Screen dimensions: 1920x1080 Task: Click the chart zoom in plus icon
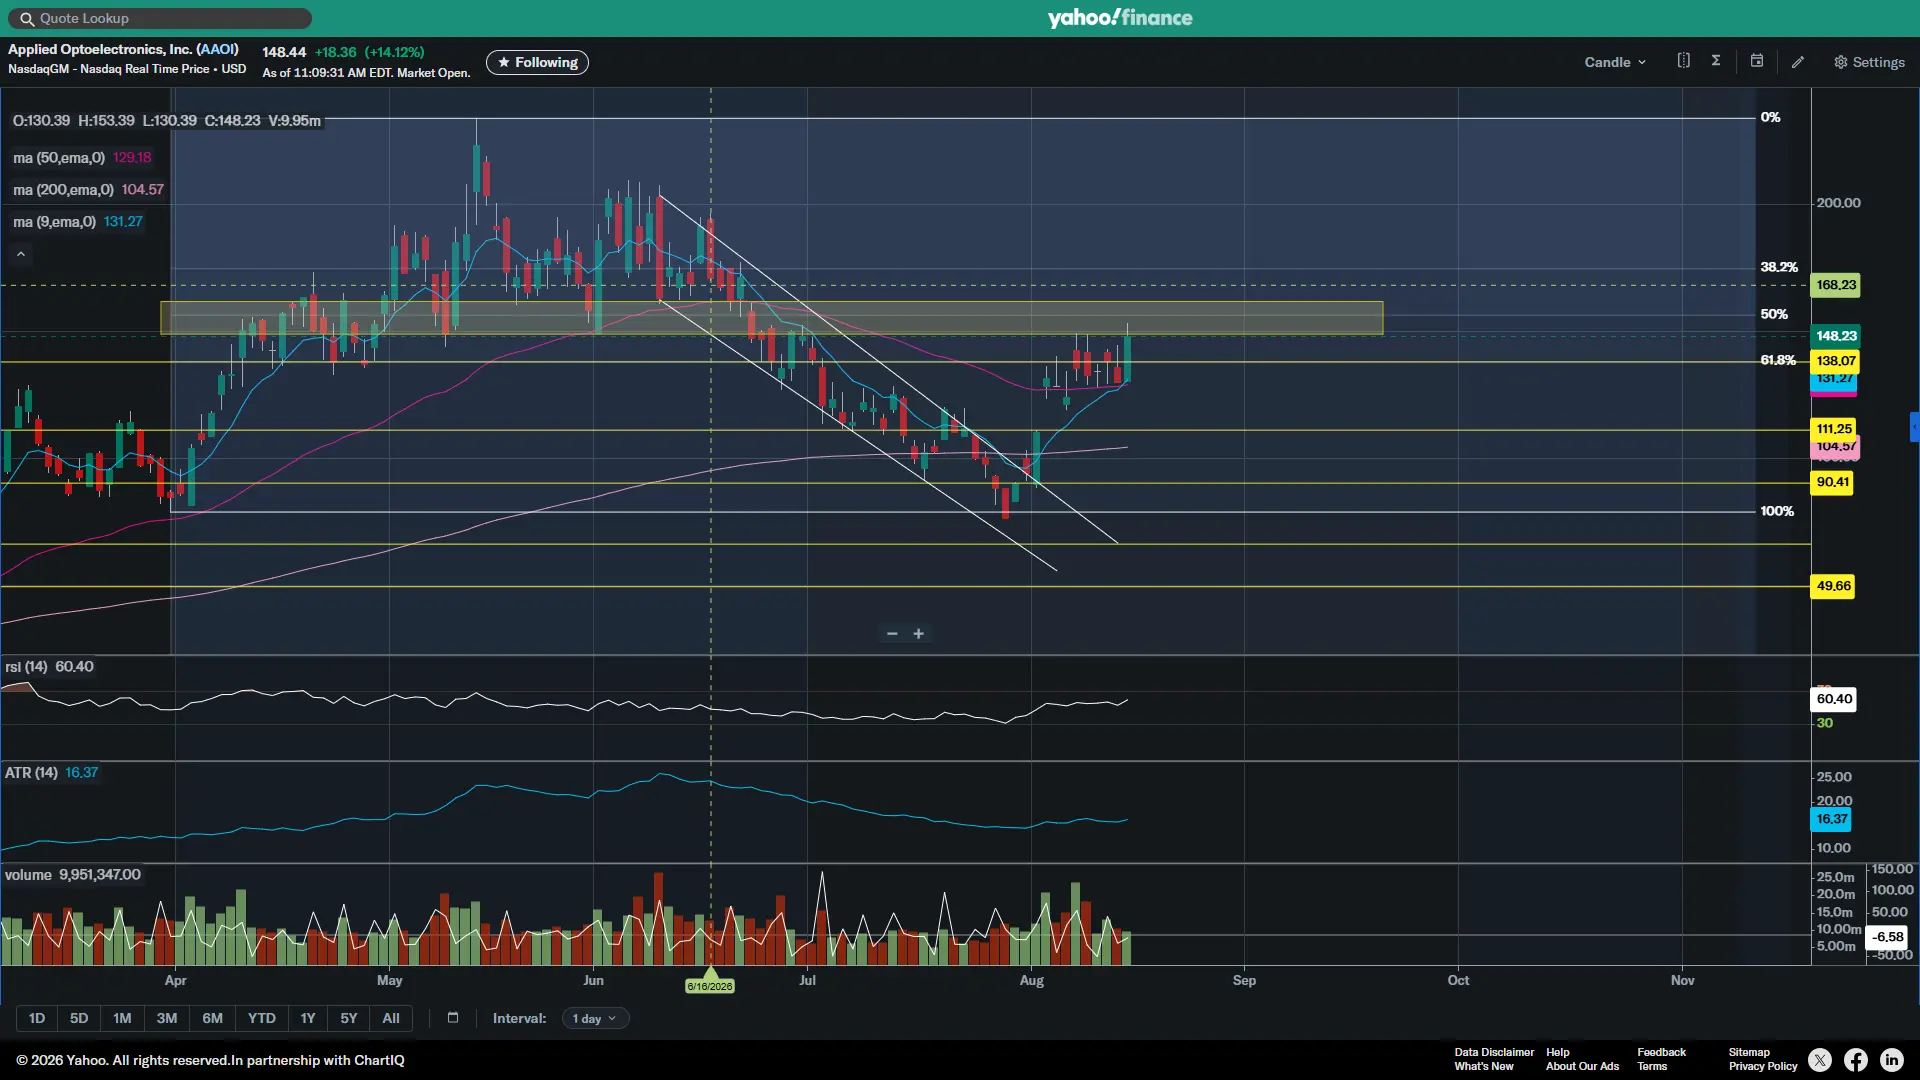(x=919, y=634)
